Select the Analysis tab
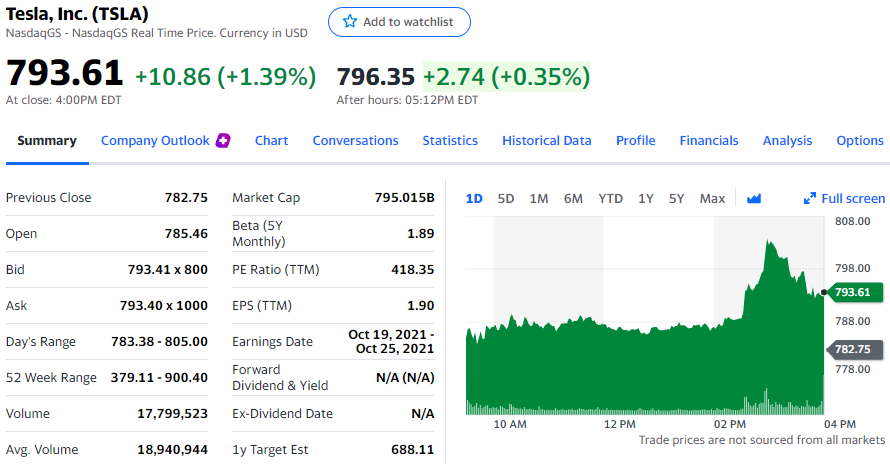Viewport: 890px width, 464px height. pyautogui.click(x=788, y=141)
